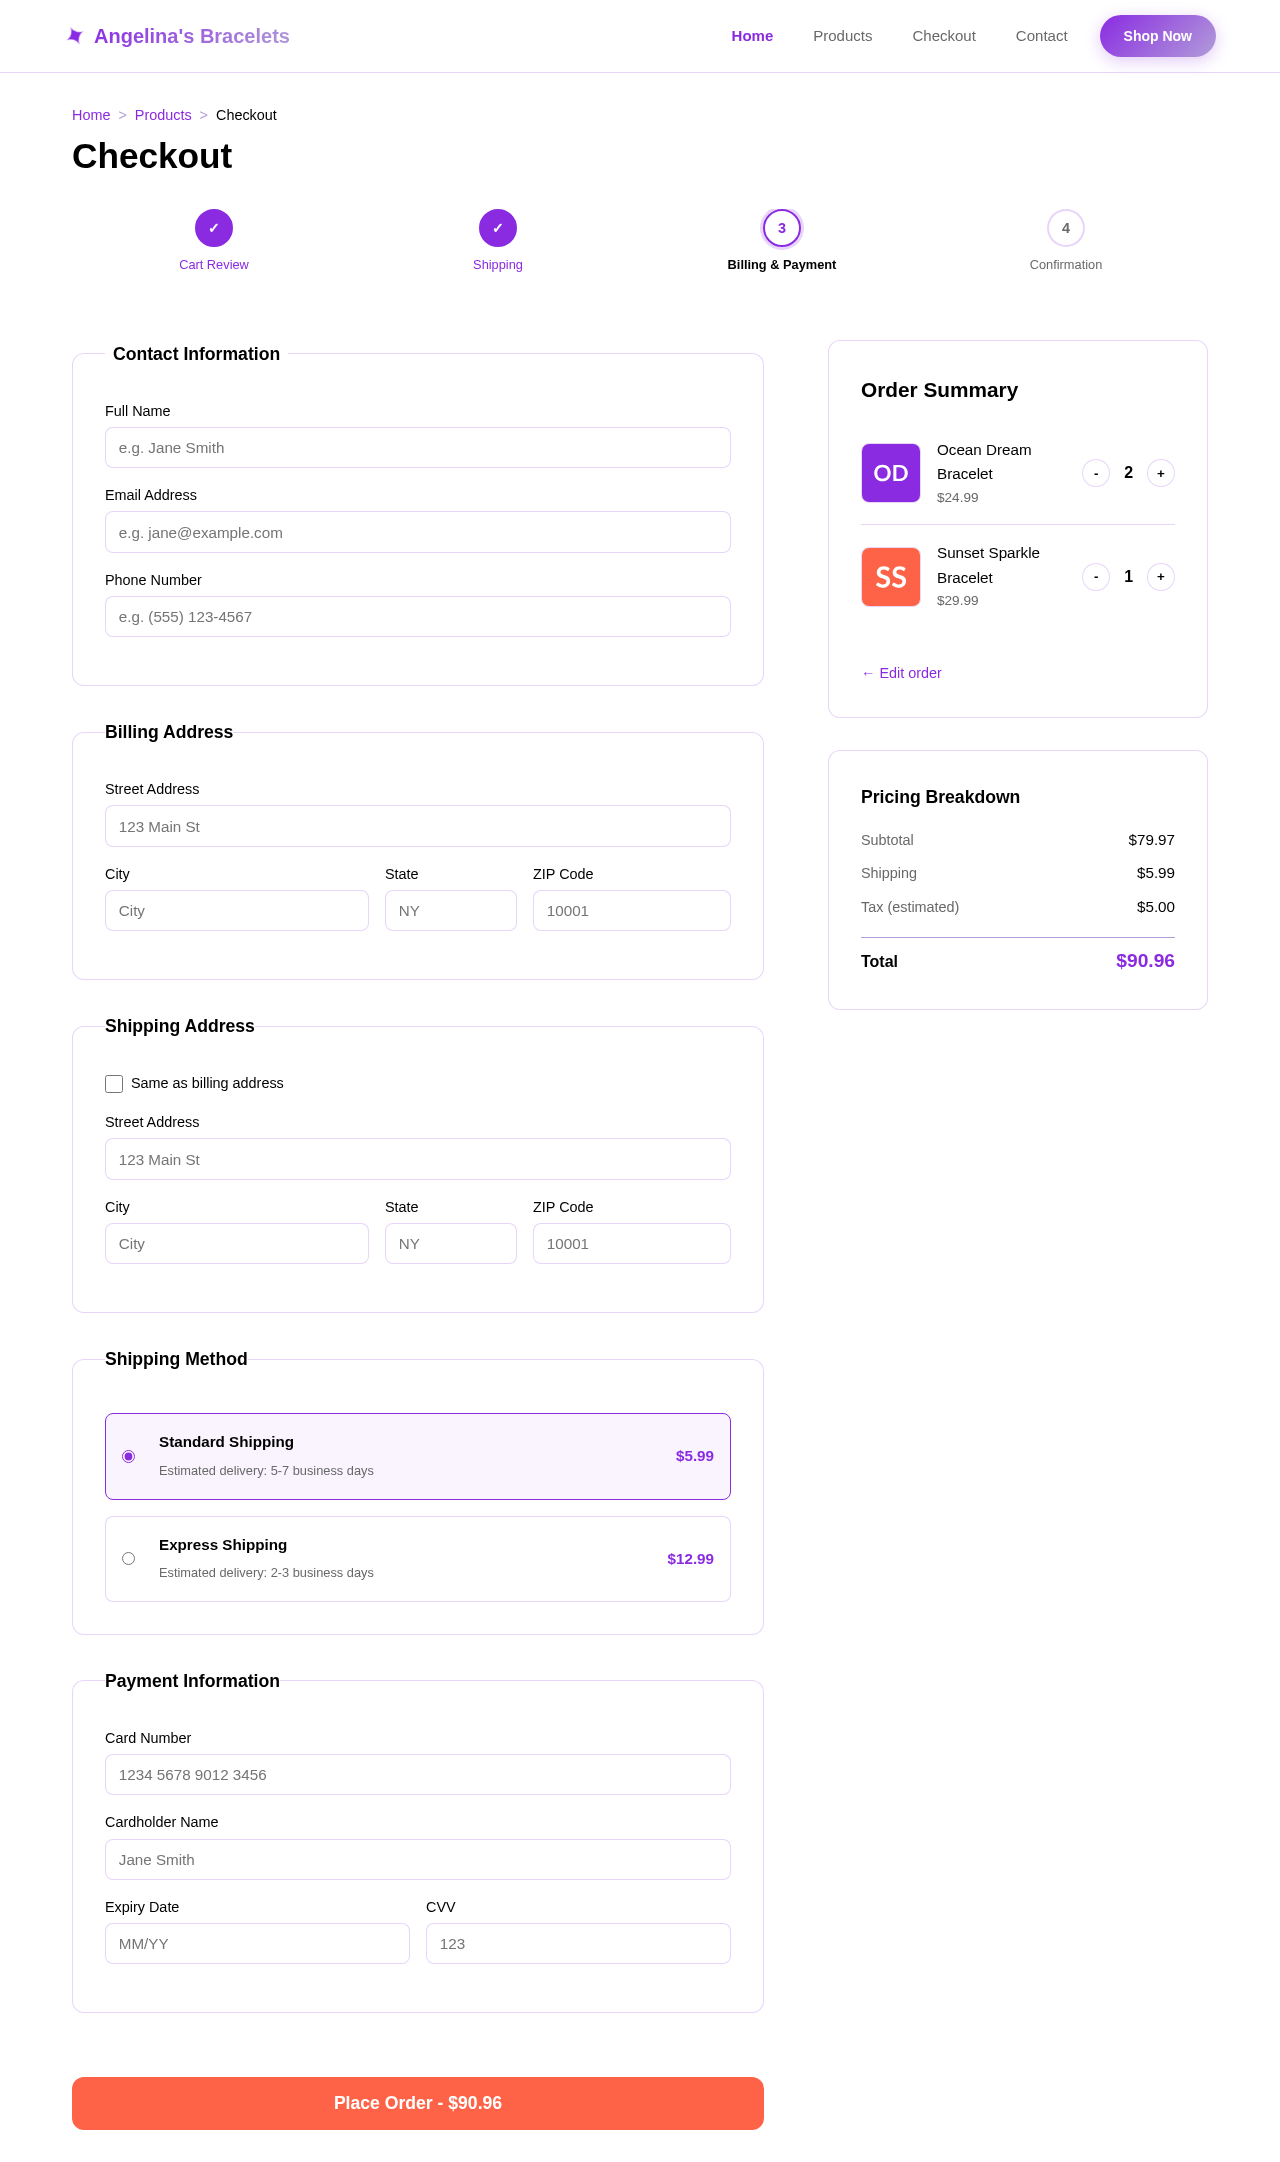Screen dimensions: 1280x2162
Task: Focus the Billing ZIP Code field
Action: [x=632, y=911]
